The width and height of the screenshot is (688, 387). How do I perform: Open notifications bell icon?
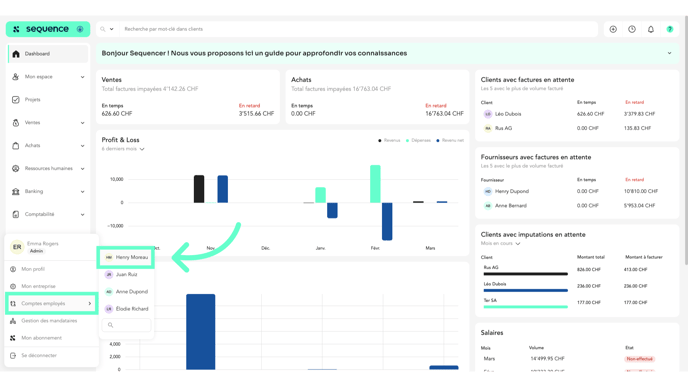[651, 29]
